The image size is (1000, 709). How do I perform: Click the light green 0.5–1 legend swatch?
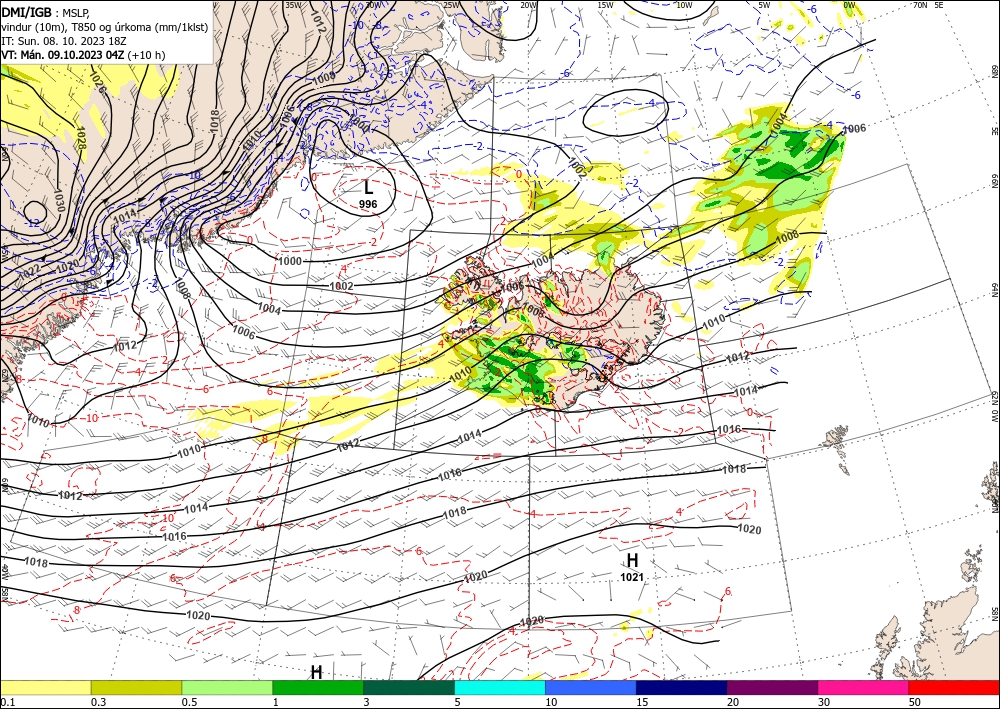(x=227, y=687)
